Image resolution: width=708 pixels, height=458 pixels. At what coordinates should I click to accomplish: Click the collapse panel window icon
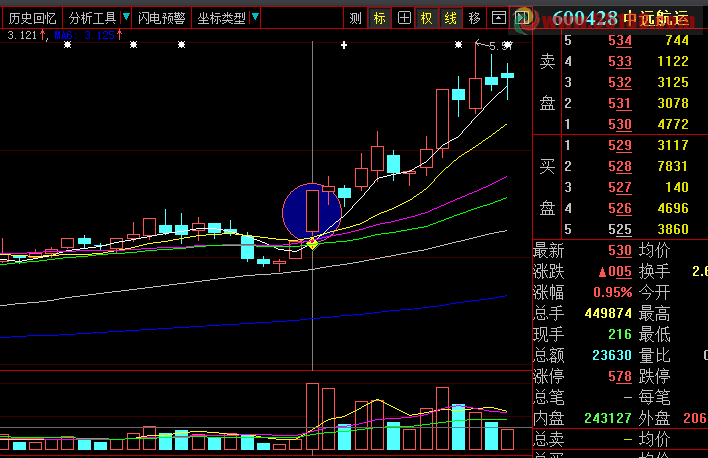(x=498, y=18)
